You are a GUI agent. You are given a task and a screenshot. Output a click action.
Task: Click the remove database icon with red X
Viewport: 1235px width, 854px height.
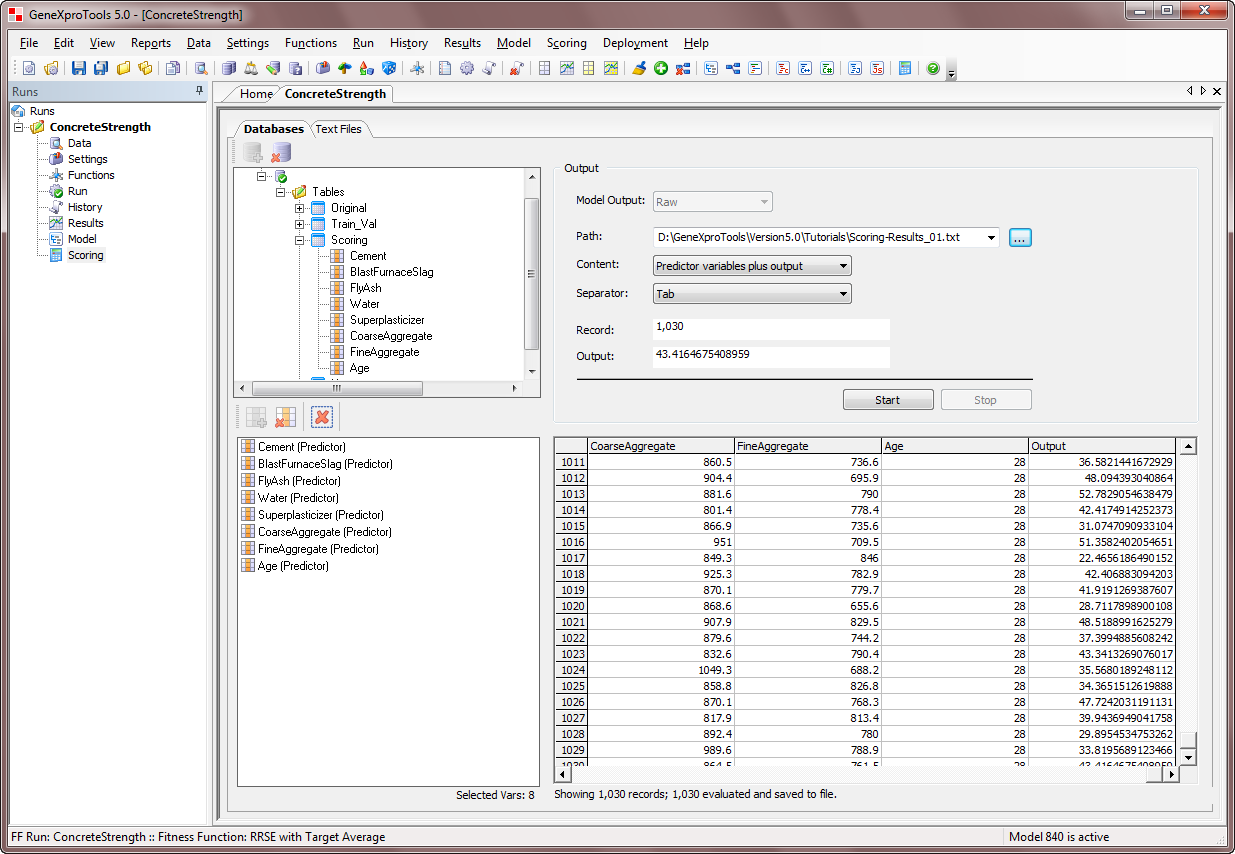(x=282, y=152)
